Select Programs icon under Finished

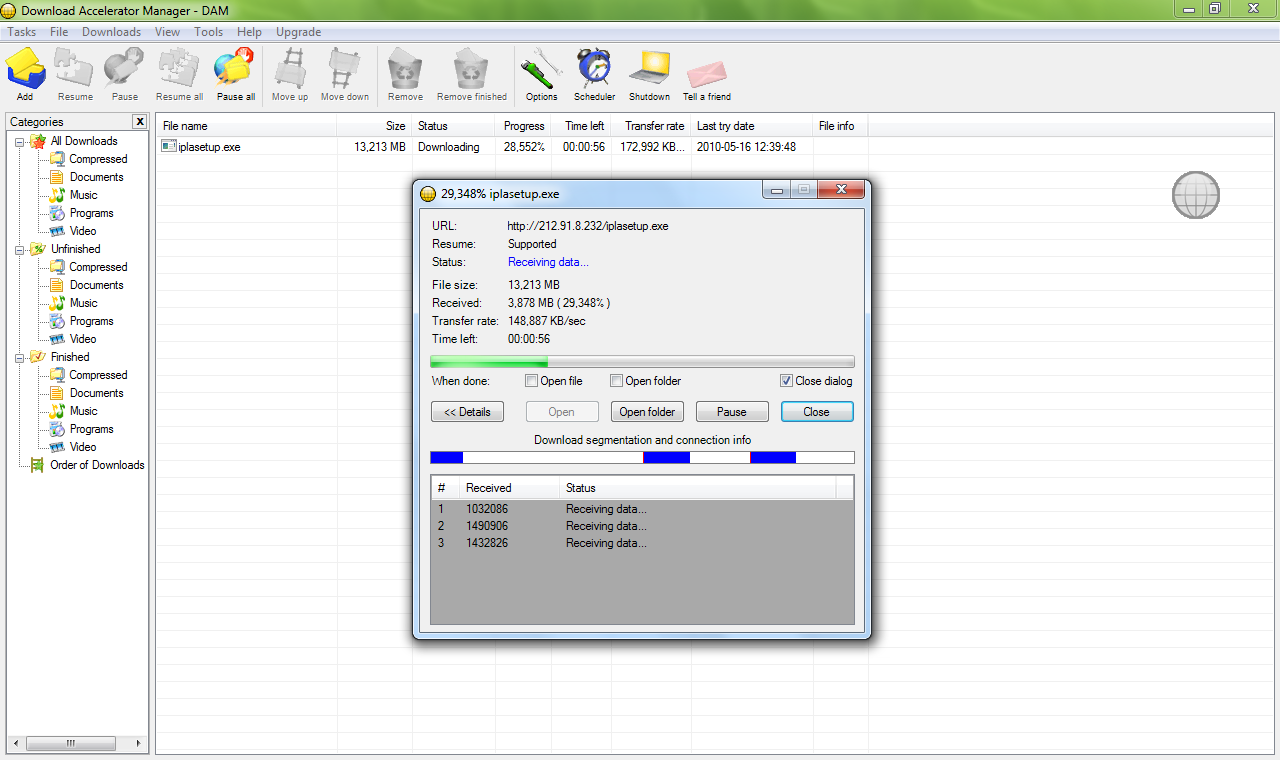click(57, 429)
